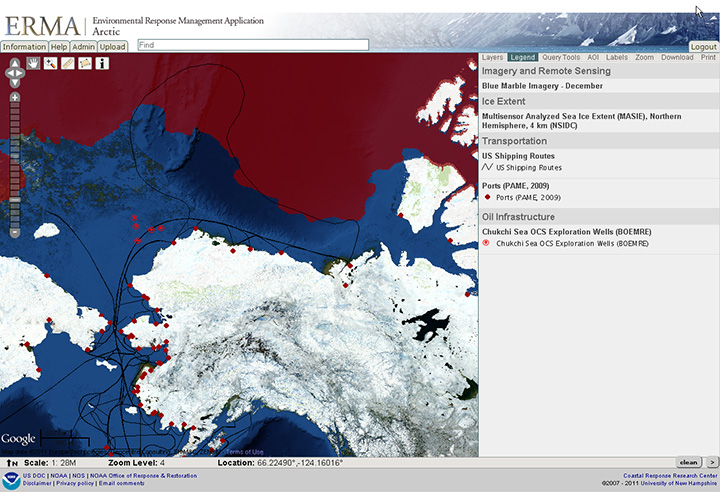This screenshot has width=720, height=492.
Task: Select the info identify tool
Action: click(102, 63)
